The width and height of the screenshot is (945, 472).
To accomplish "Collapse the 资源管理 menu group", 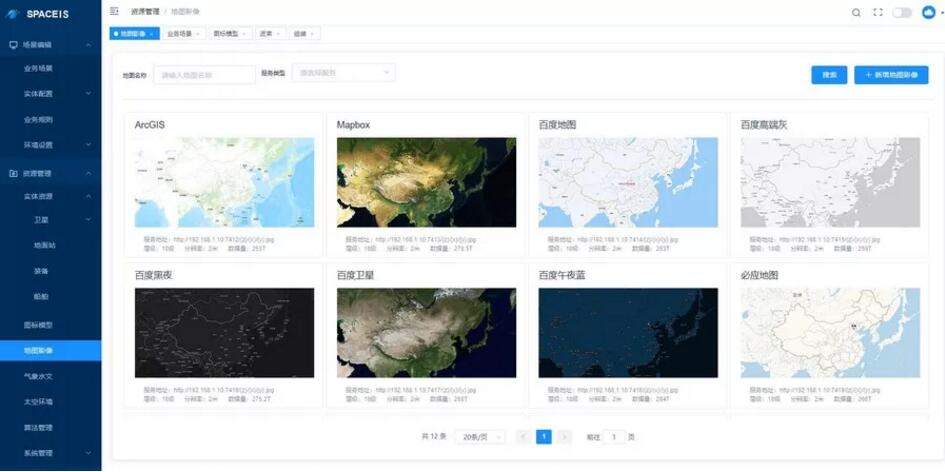I will [x=88, y=174].
